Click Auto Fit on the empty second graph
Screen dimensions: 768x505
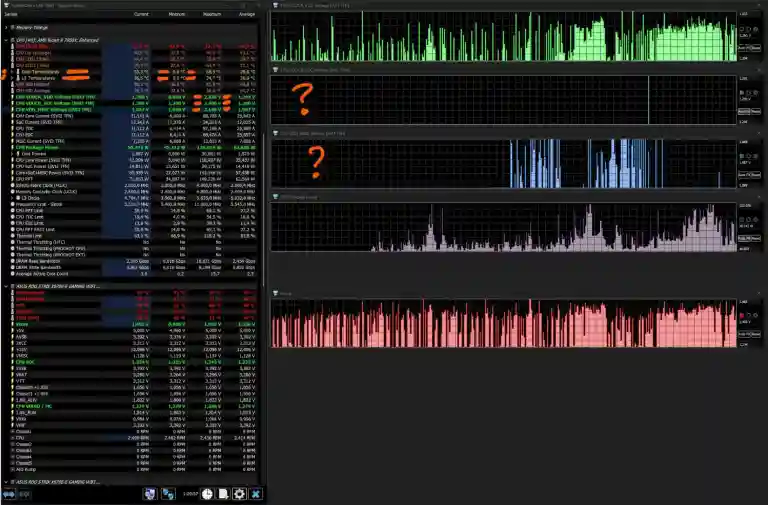point(743,112)
